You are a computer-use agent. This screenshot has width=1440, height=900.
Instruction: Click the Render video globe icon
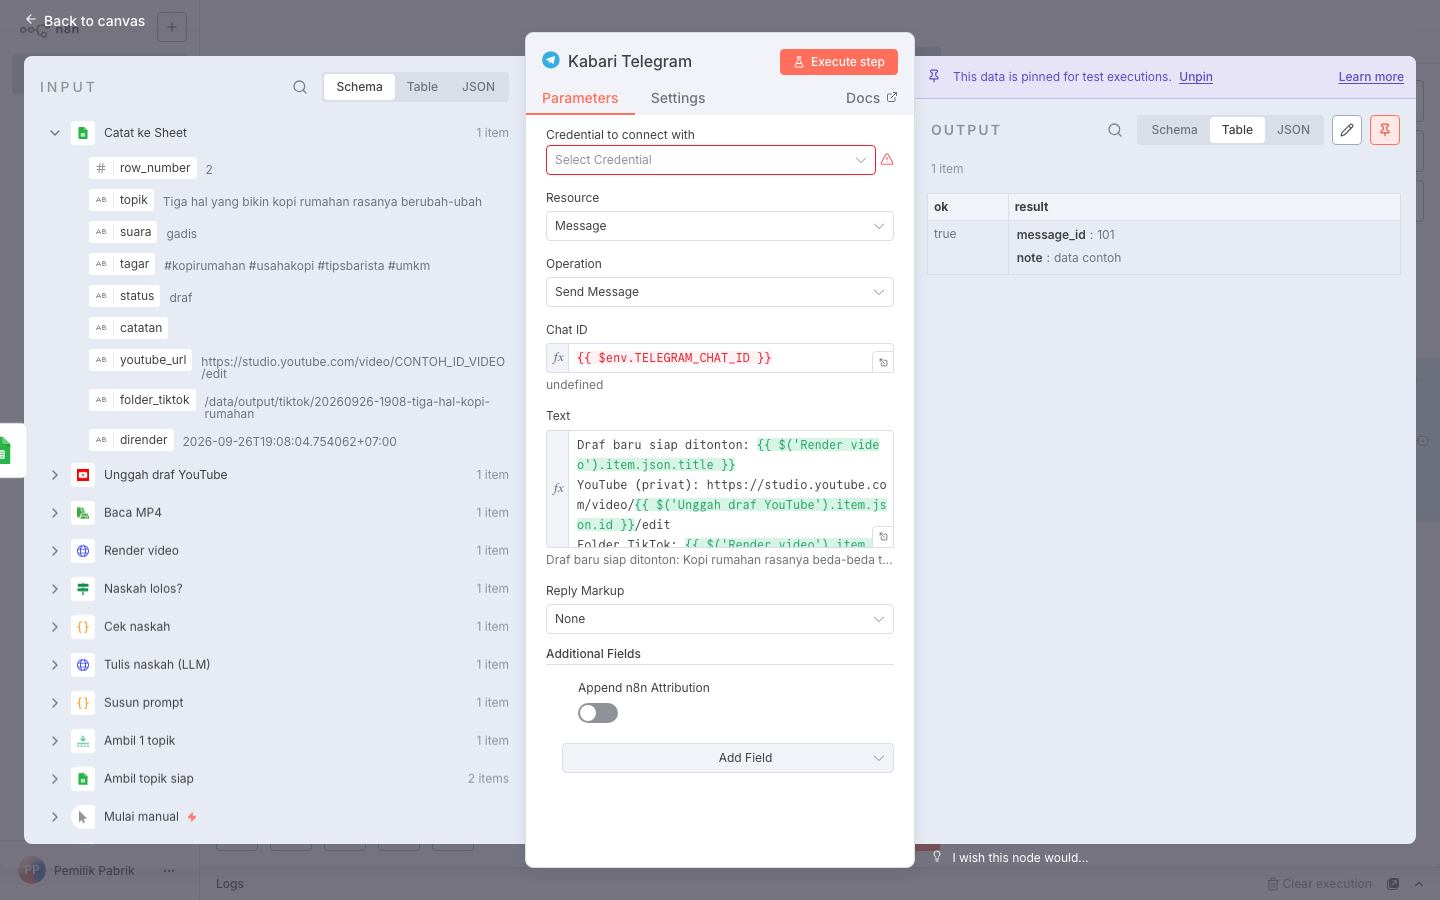tap(83, 551)
